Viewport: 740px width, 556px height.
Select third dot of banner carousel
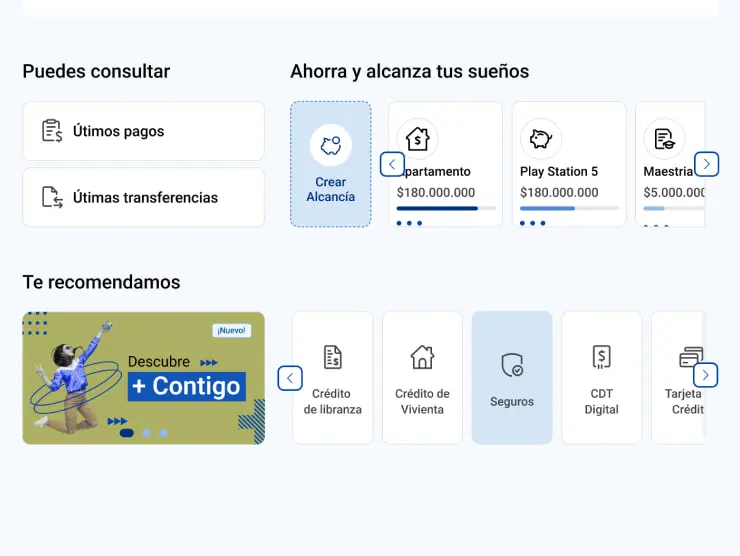[x=164, y=433]
